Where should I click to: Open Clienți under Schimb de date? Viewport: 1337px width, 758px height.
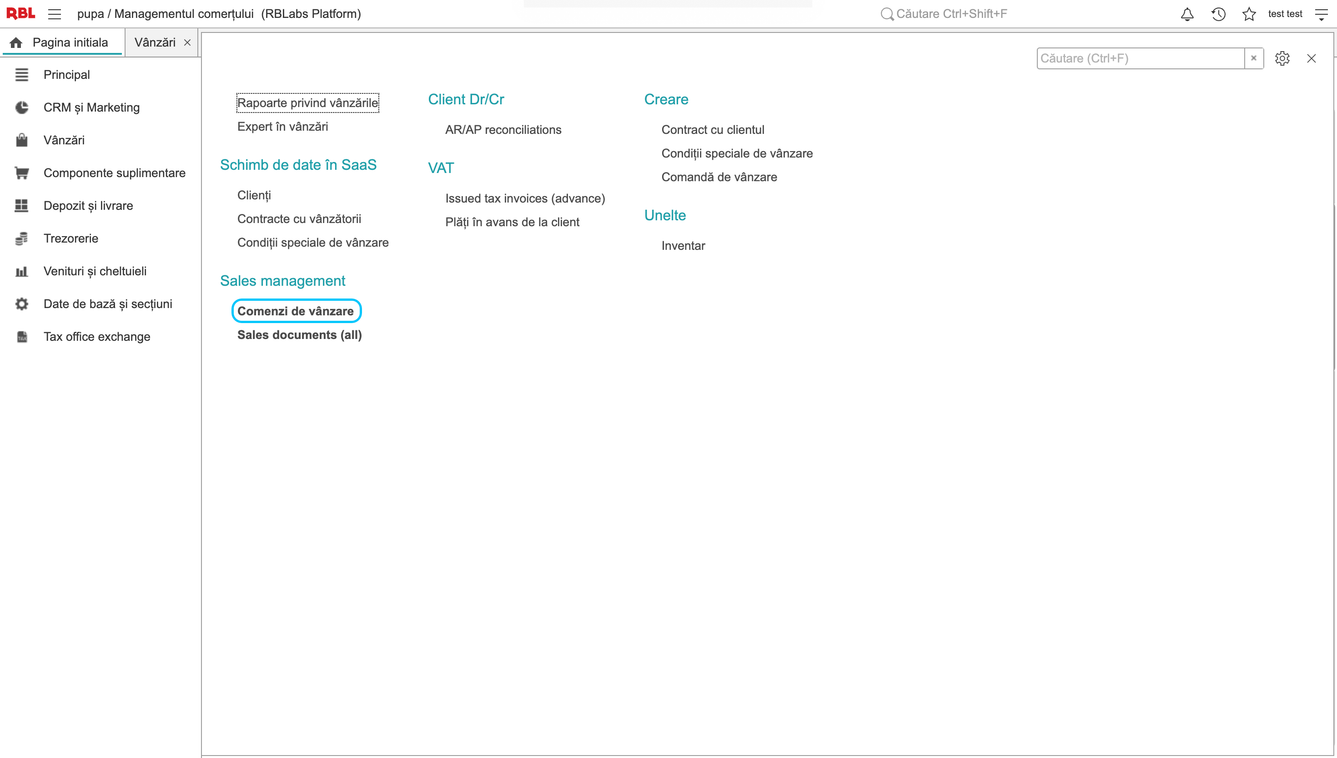[x=254, y=195]
